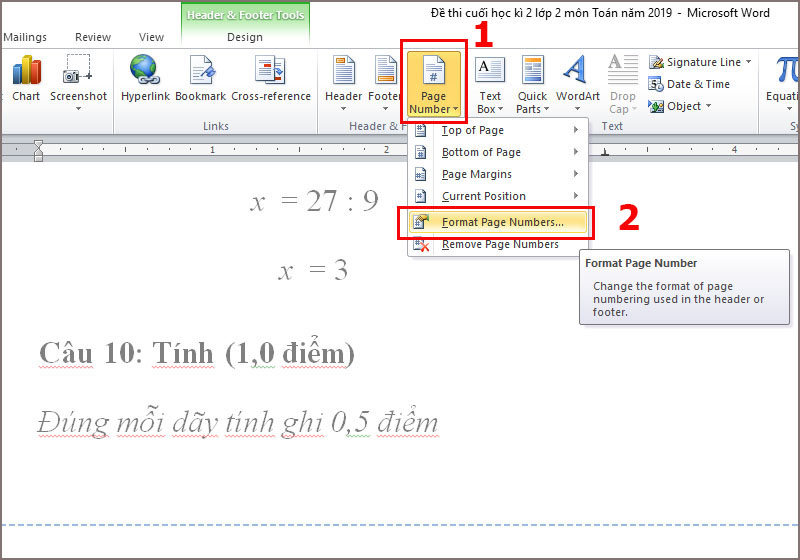Expand Current Position submenu arrow

point(576,196)
